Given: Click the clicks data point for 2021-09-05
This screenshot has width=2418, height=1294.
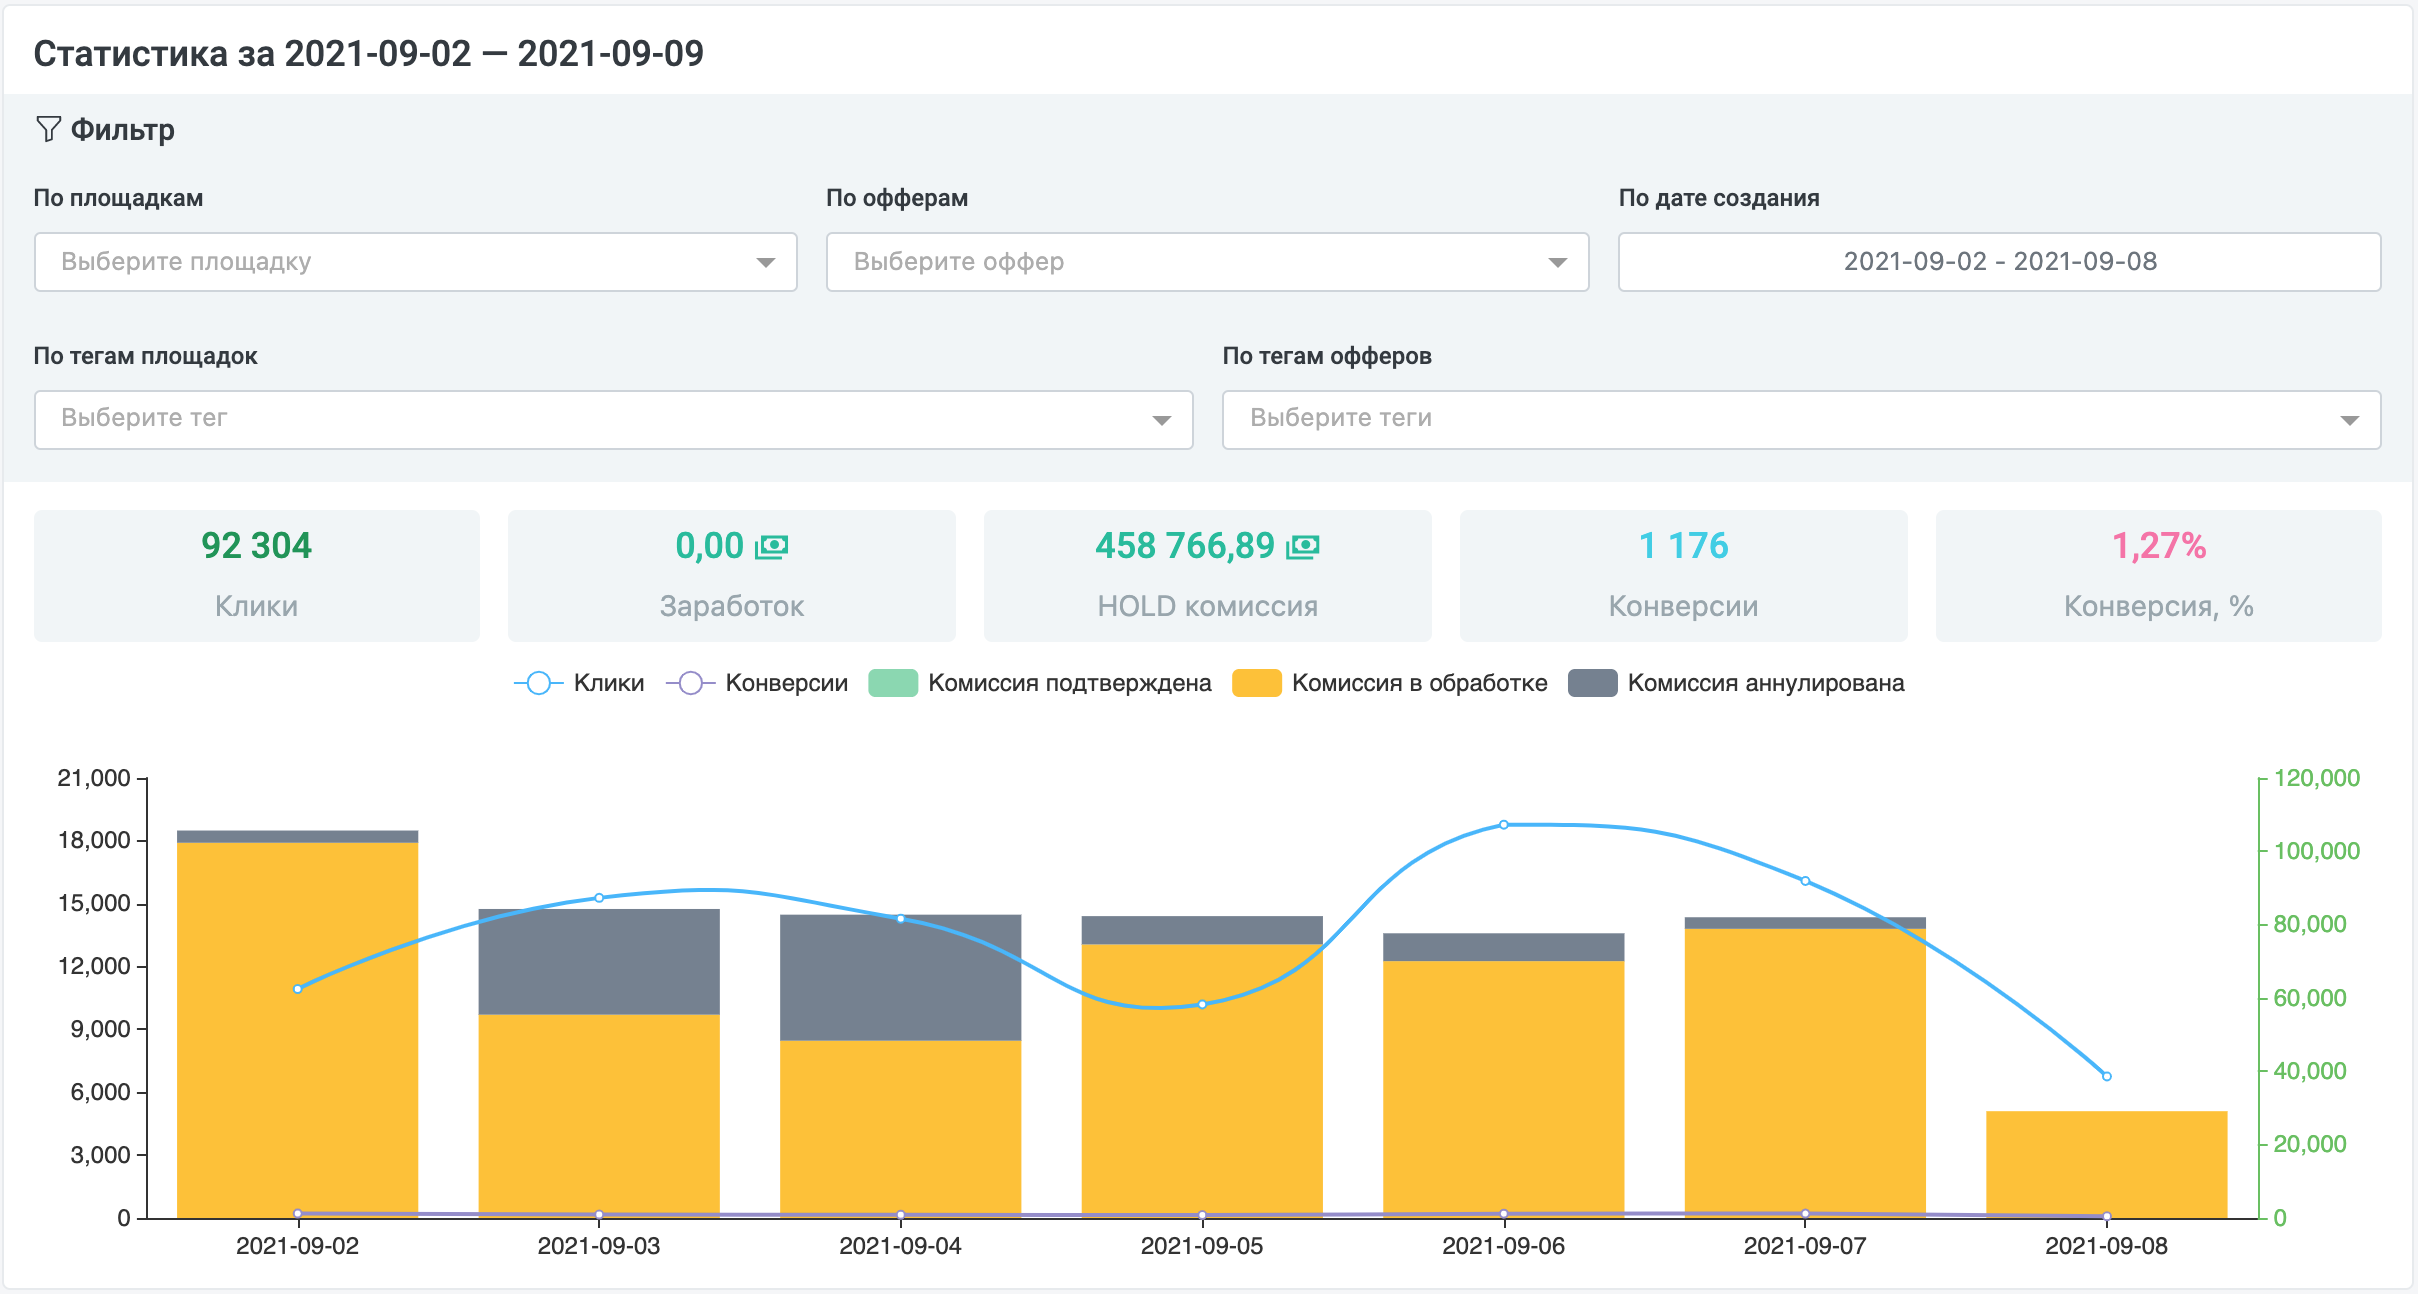Looking at the screenshot, I should [1202, 1004].
